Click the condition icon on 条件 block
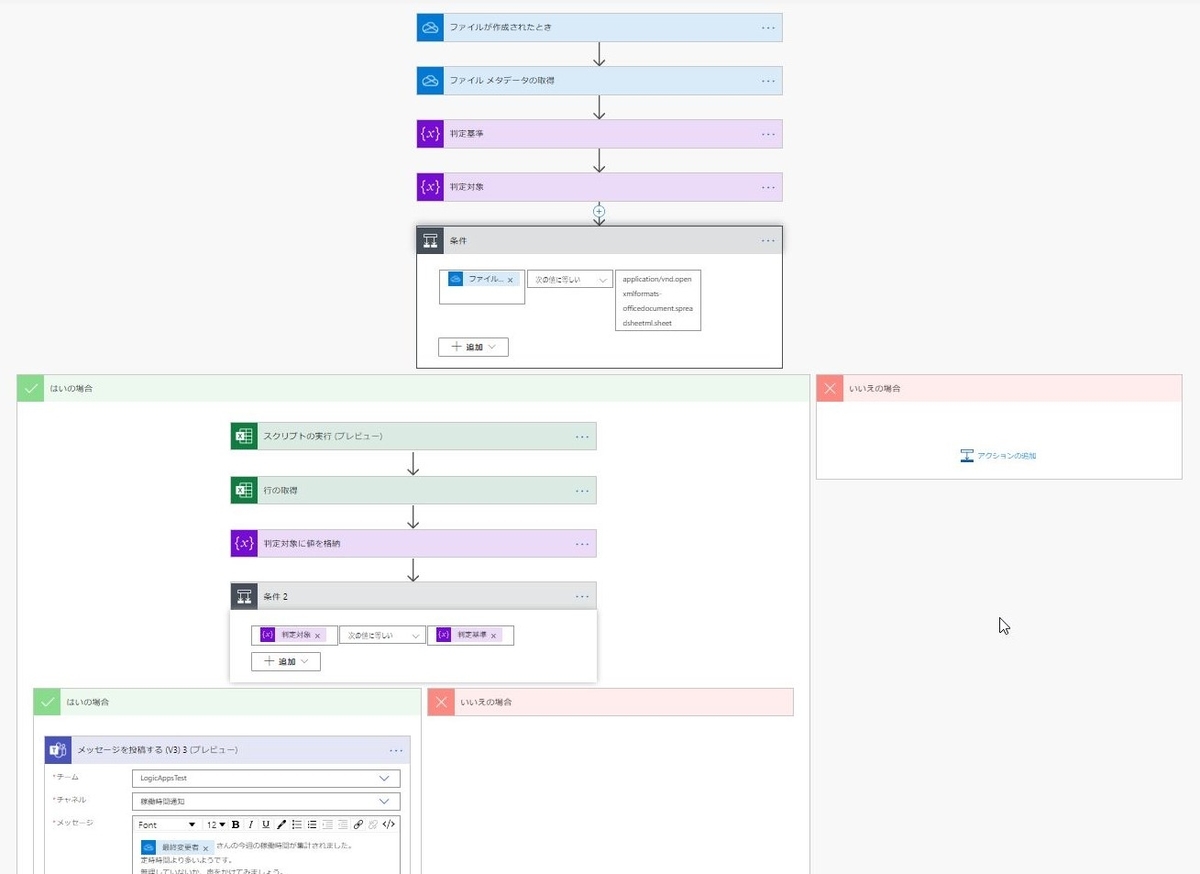 click(x=430, y=240)
